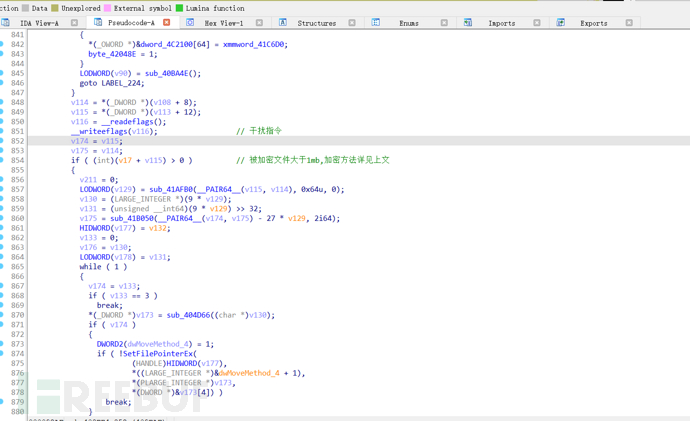This screenshot has width=690, height=421.
Task: Open the Exports tab
Action: pos(593,22)
